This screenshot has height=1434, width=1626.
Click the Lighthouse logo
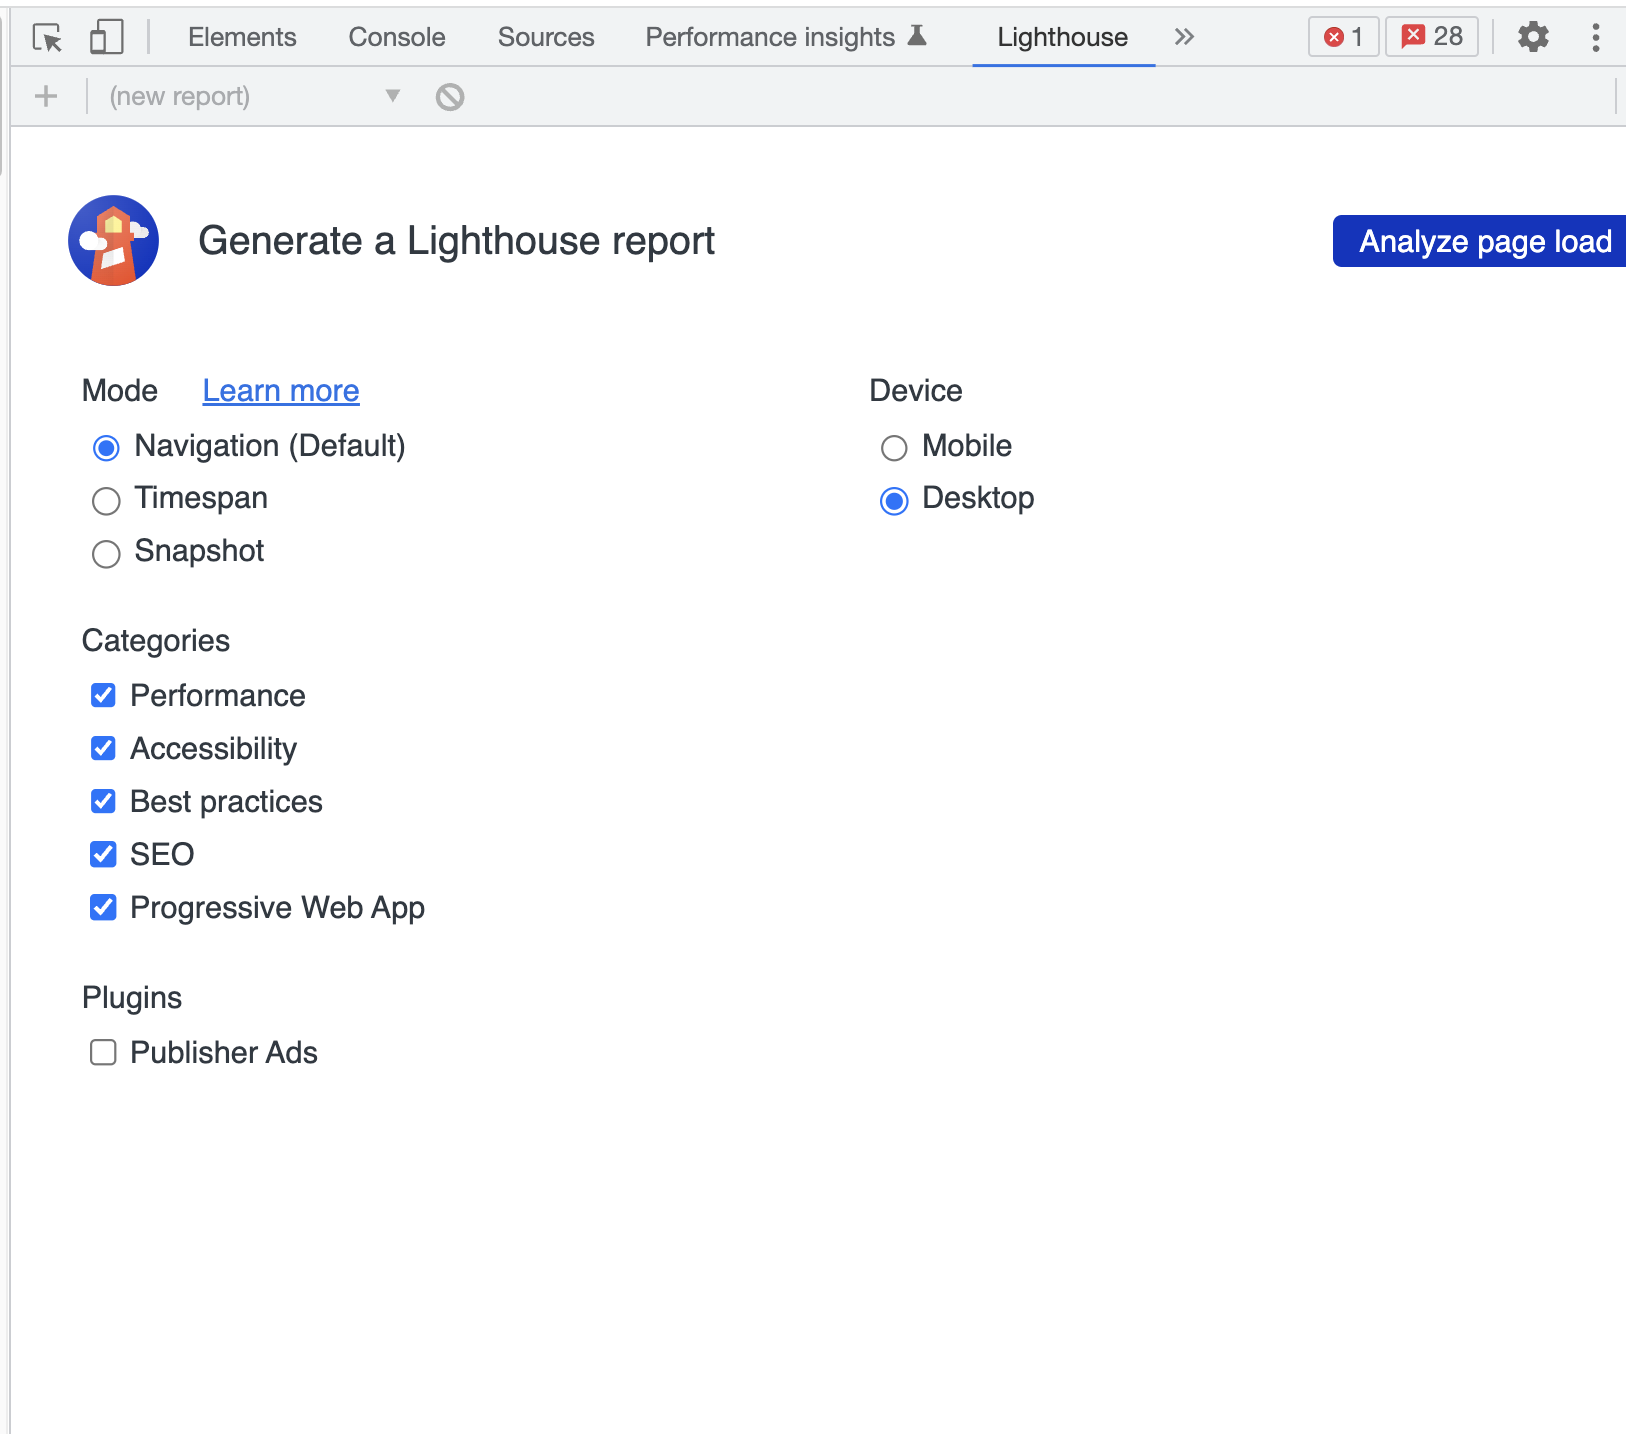point(113,240)
